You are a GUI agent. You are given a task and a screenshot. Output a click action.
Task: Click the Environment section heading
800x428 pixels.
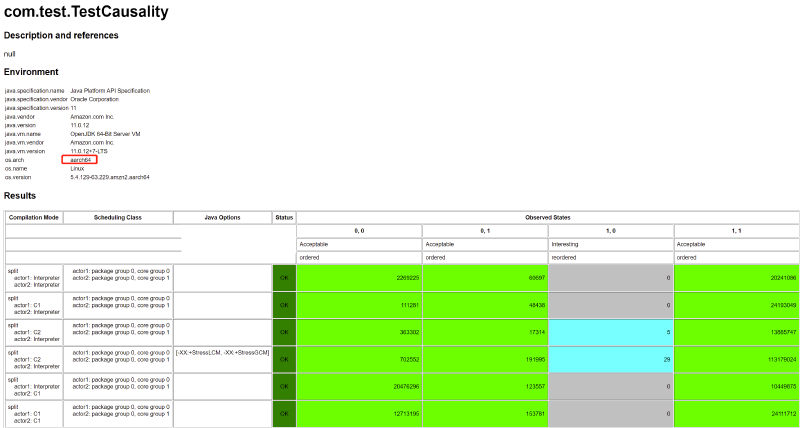(31, 72)
